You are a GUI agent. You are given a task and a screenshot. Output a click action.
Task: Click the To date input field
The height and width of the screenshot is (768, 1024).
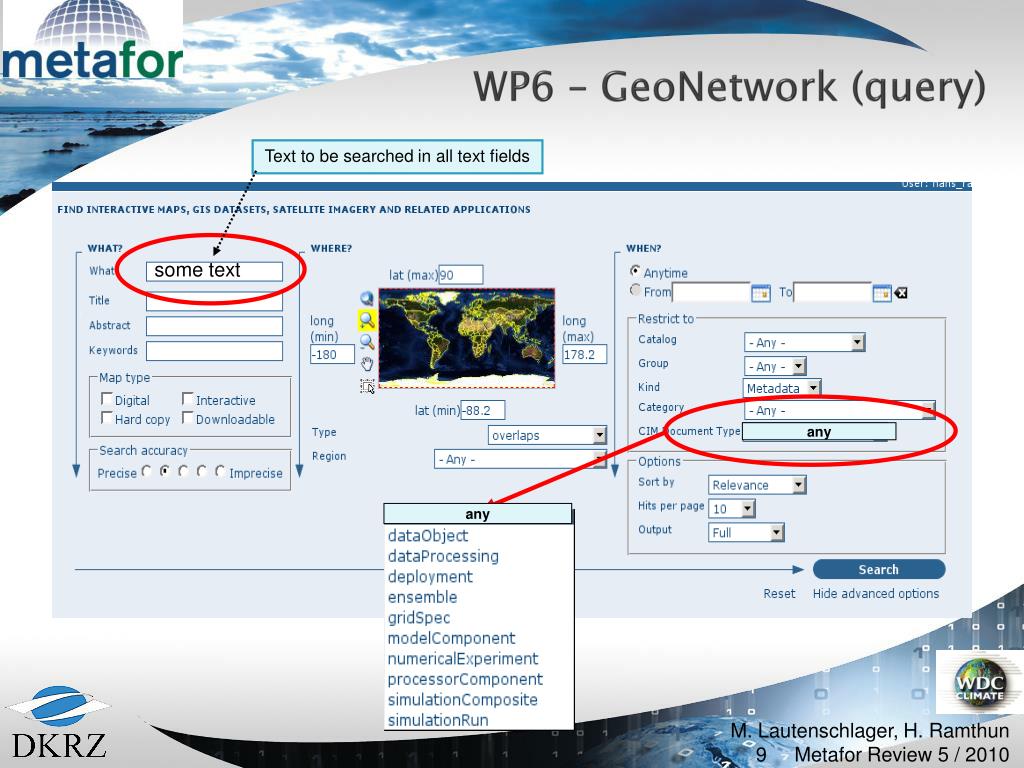[x=833, y=293]
